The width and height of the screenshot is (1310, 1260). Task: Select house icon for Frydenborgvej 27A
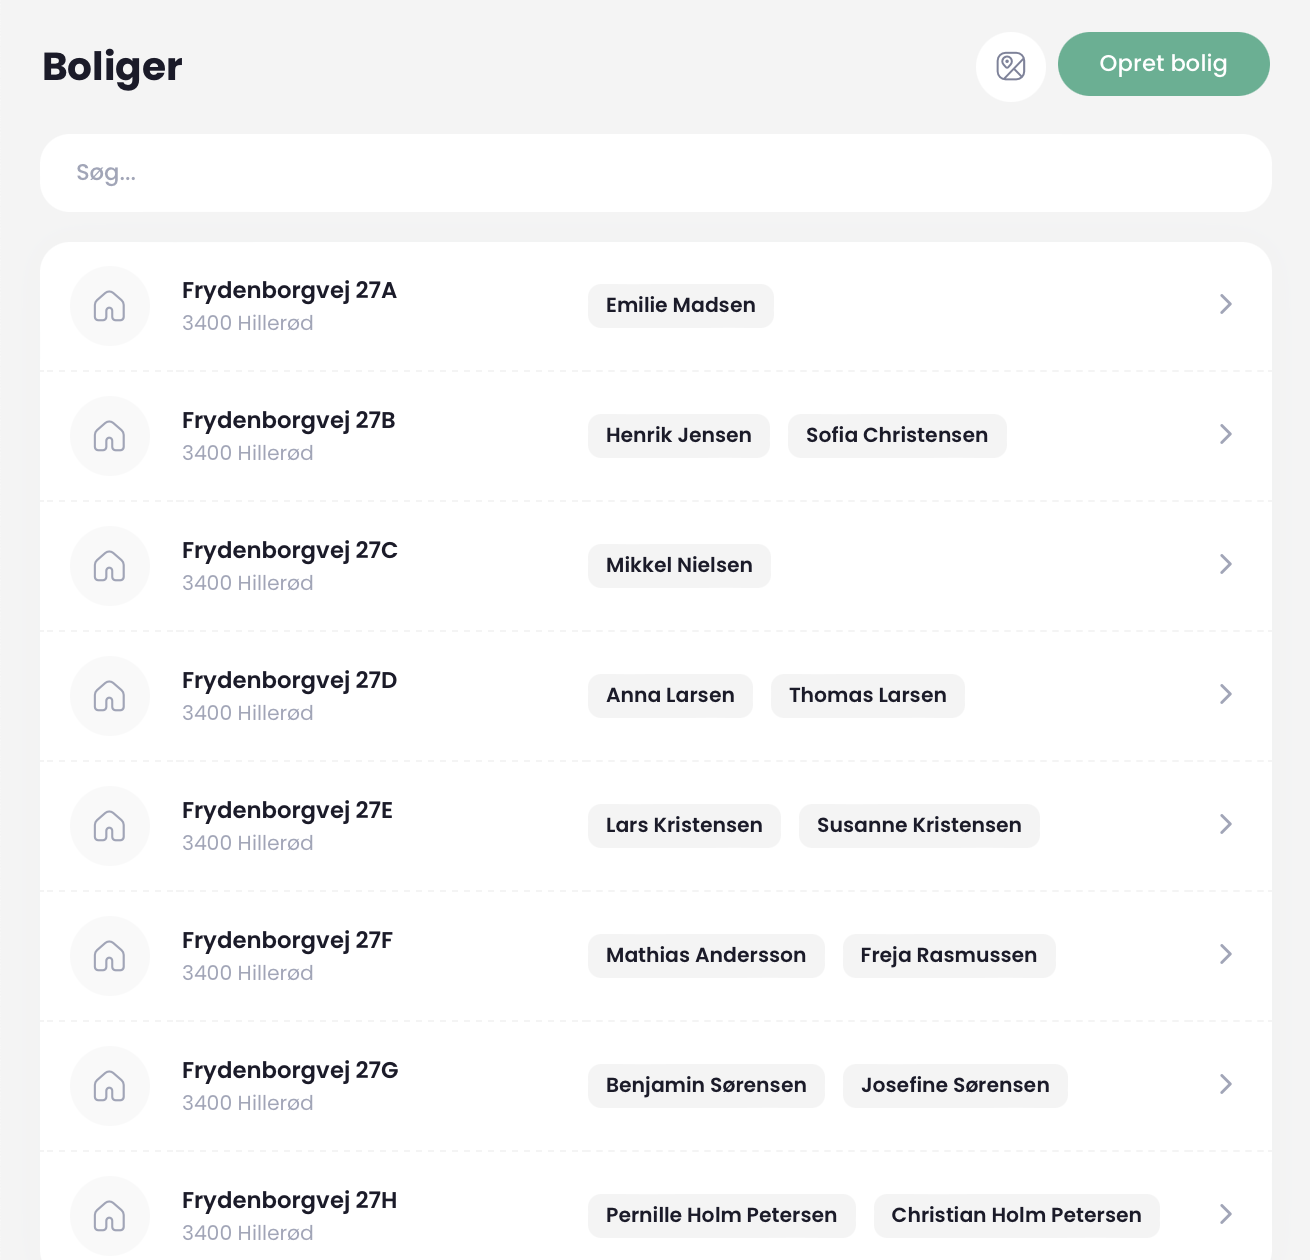point(110,306)
